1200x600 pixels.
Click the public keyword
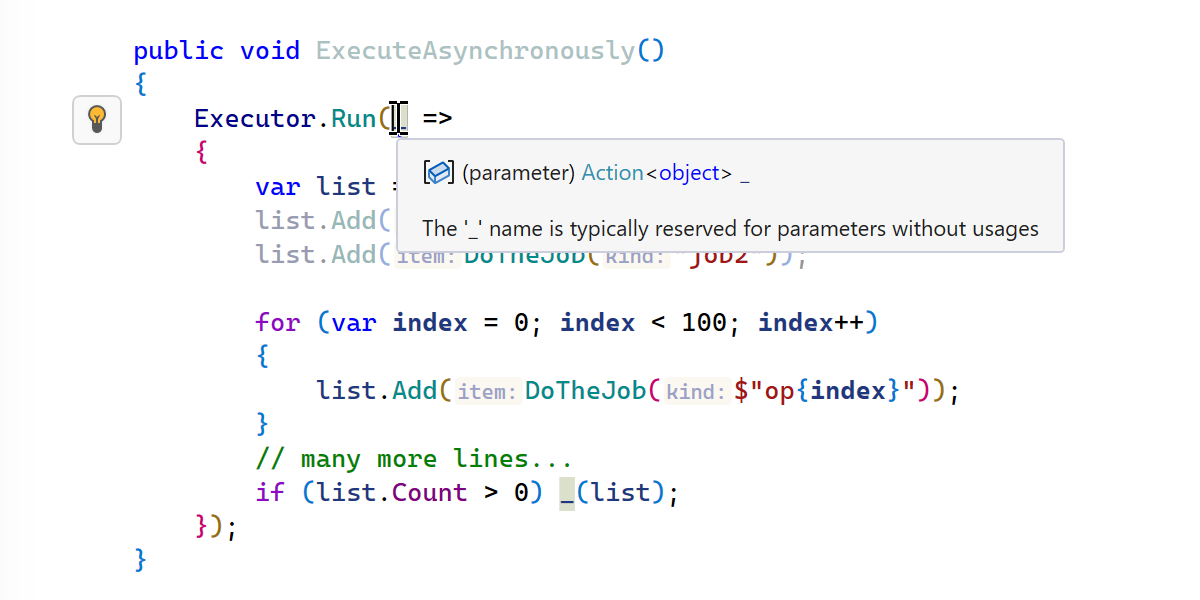178,50
